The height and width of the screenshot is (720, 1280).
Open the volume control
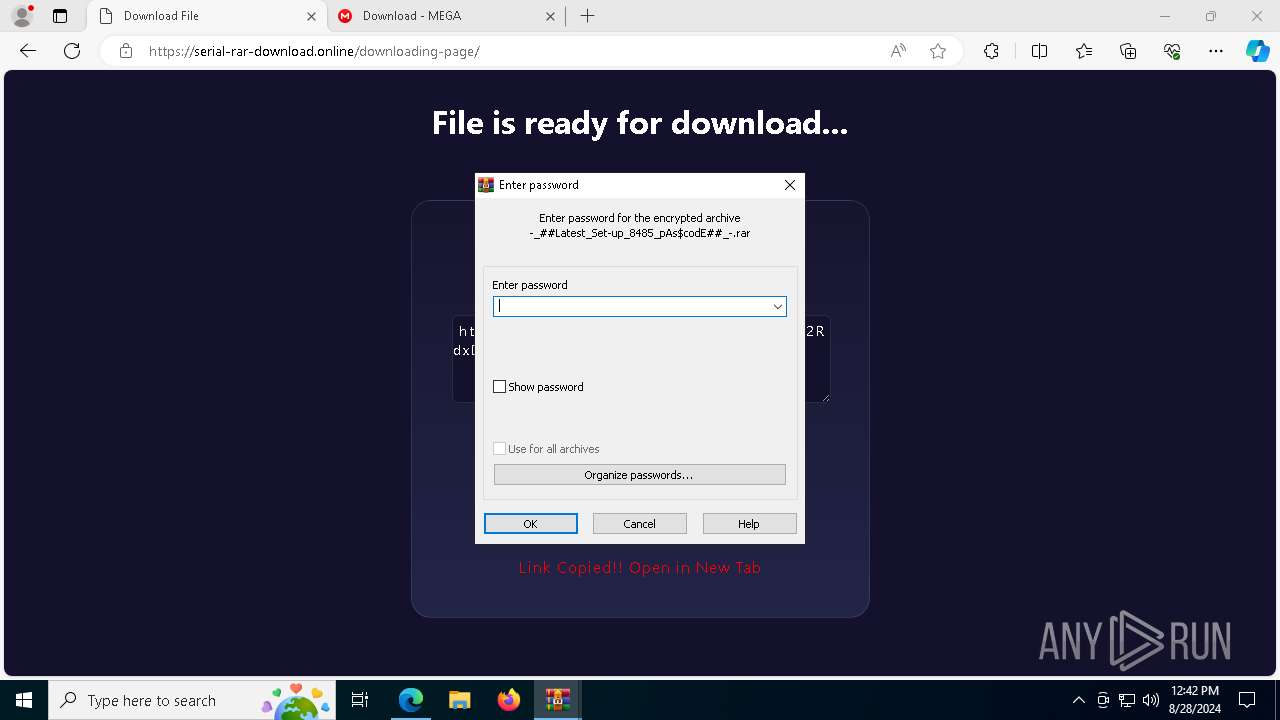[x=1150, y=700]
